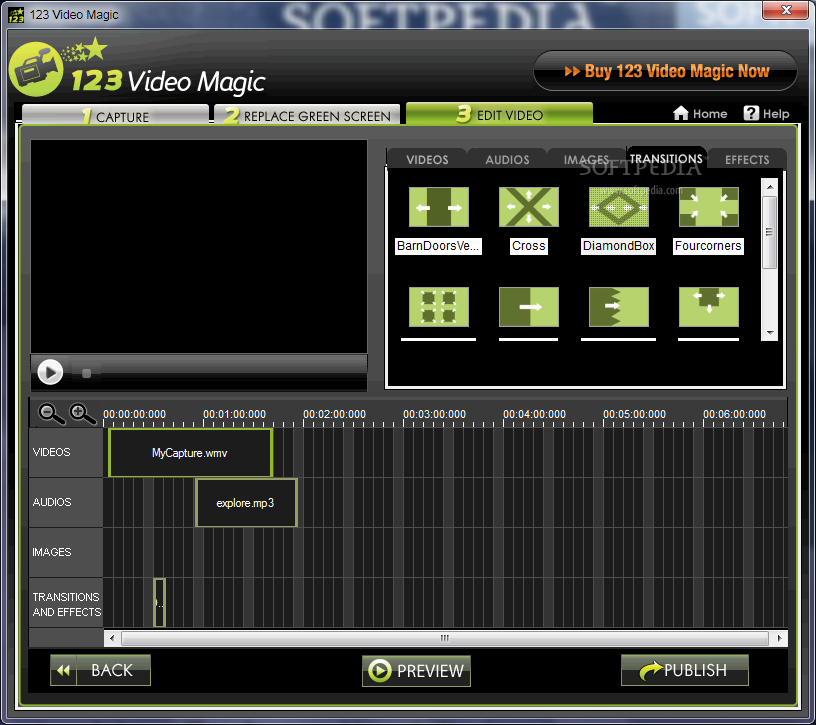Click the Preview button
This screenshot has width=816, height=725.
pyautogui.click(x=416, y=671)
